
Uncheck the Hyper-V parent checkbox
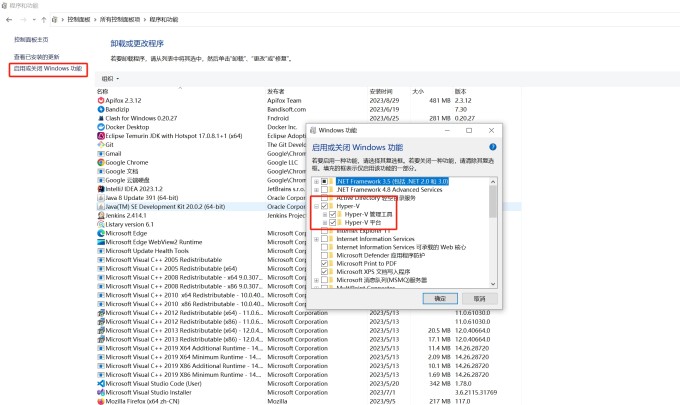coord(324,206)
